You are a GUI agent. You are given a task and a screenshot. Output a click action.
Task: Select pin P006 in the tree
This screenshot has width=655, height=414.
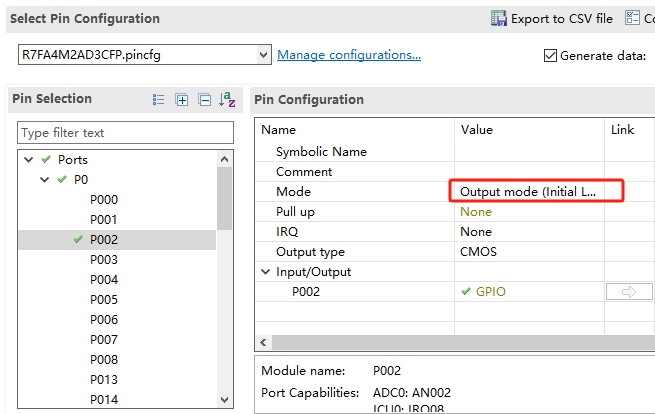click(x=104, y=320)
